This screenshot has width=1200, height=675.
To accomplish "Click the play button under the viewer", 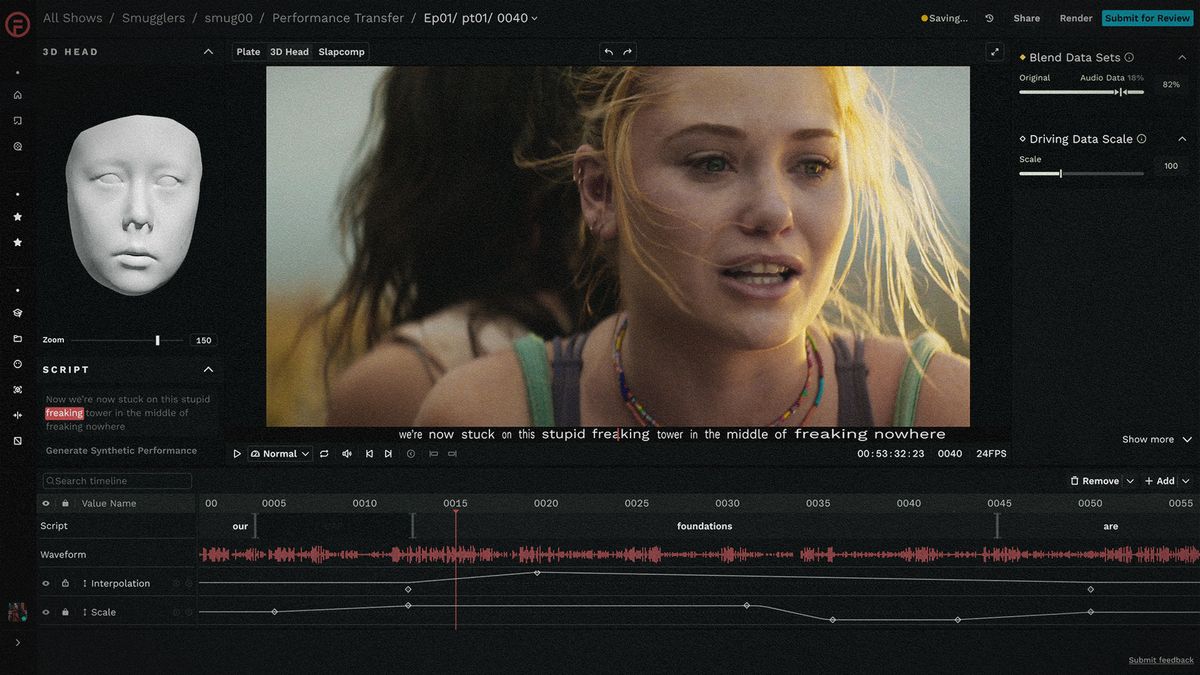I will (x=237, y=454).
